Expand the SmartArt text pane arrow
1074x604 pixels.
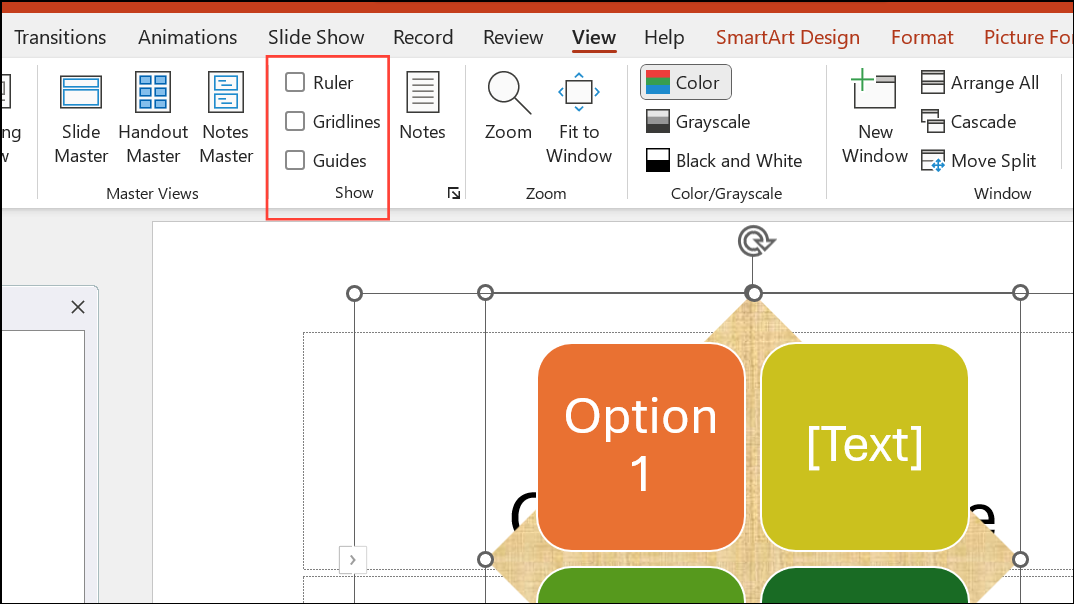pyautogui.click(x=352, y=559)
